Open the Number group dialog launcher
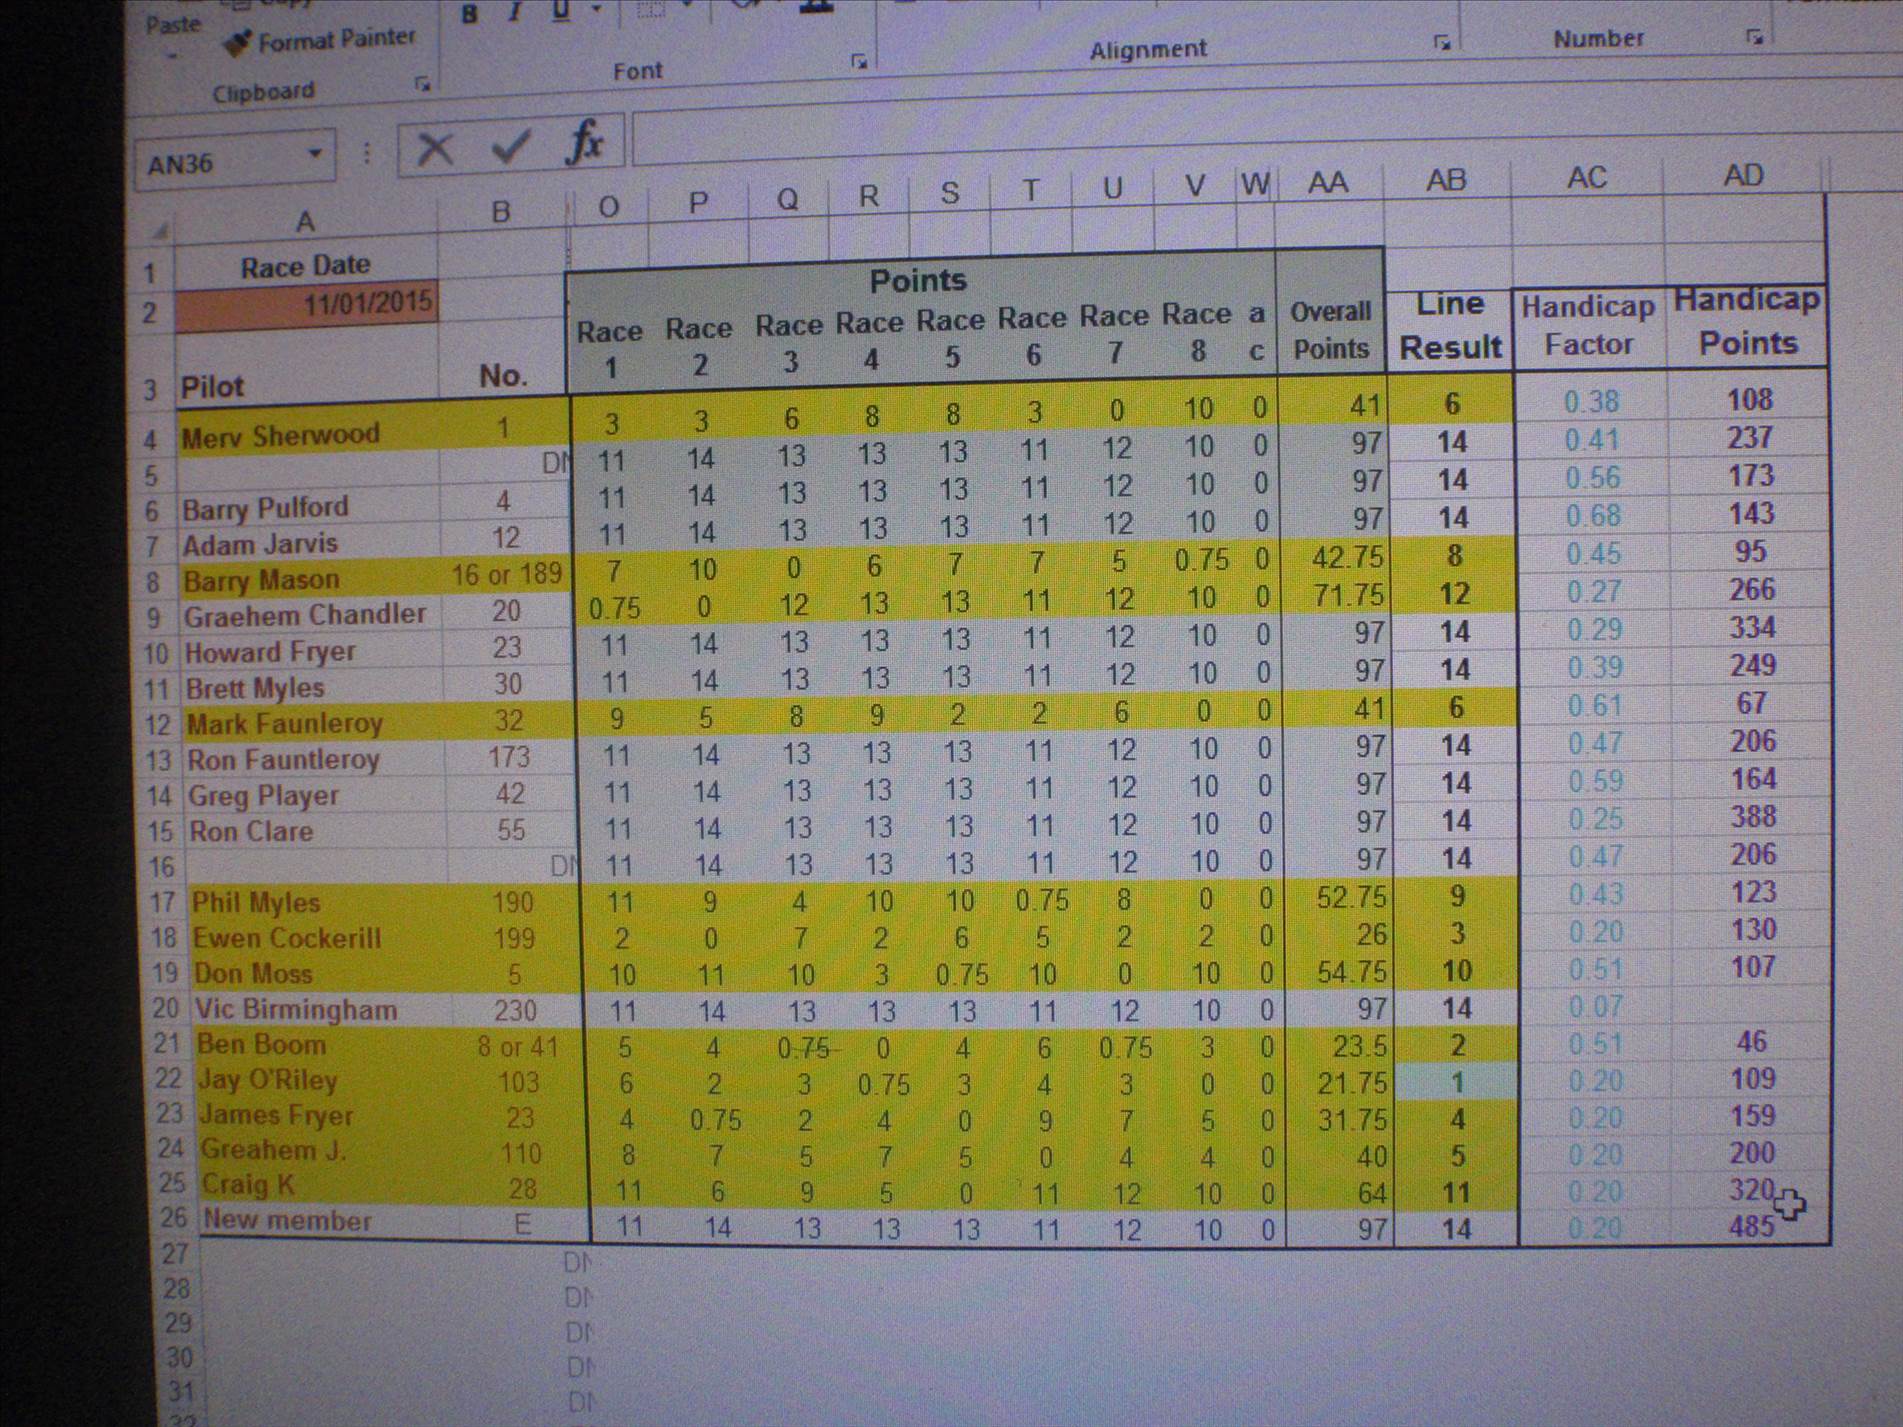This screenshot has width=1903, height=1427. pos(1754,37)
